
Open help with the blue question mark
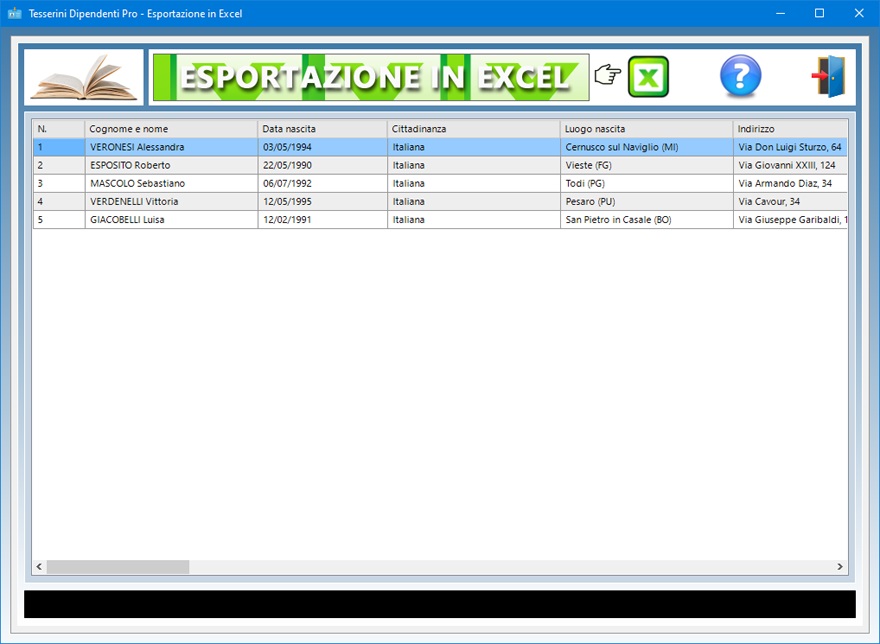click(x=740, y=76)
